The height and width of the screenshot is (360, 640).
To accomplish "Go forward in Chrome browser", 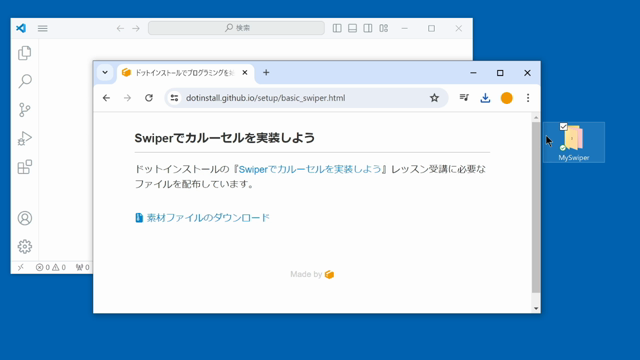I will click(127, 98).
